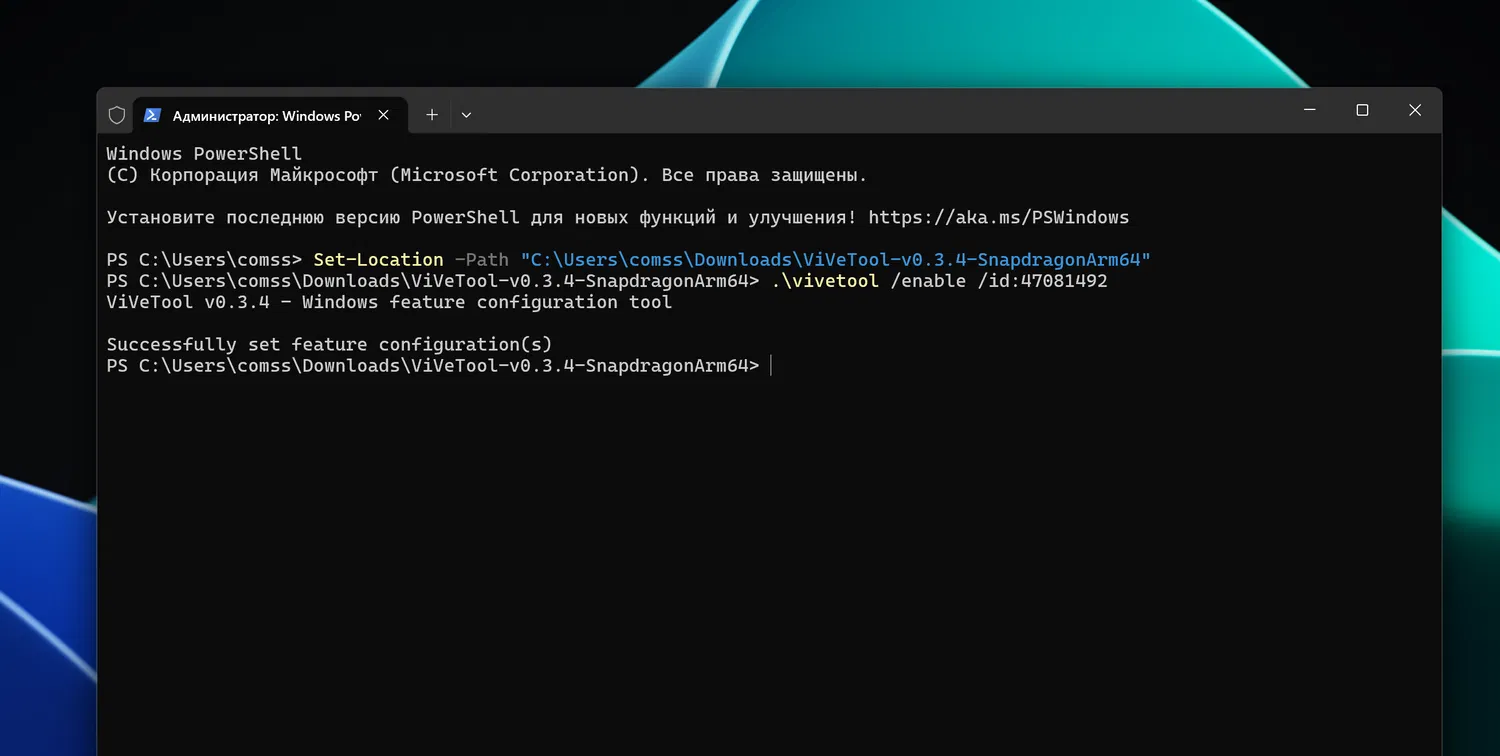This screenshot has width=1500, height=756.
Task: Click the -Path parameter text
Action: [481, 260]
